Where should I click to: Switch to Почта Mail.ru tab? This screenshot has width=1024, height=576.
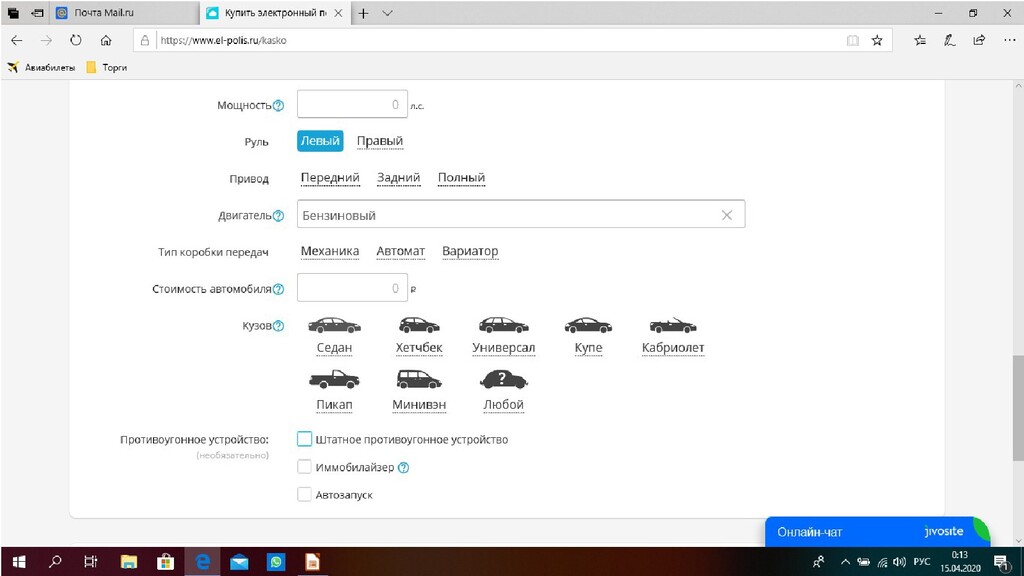124,13
